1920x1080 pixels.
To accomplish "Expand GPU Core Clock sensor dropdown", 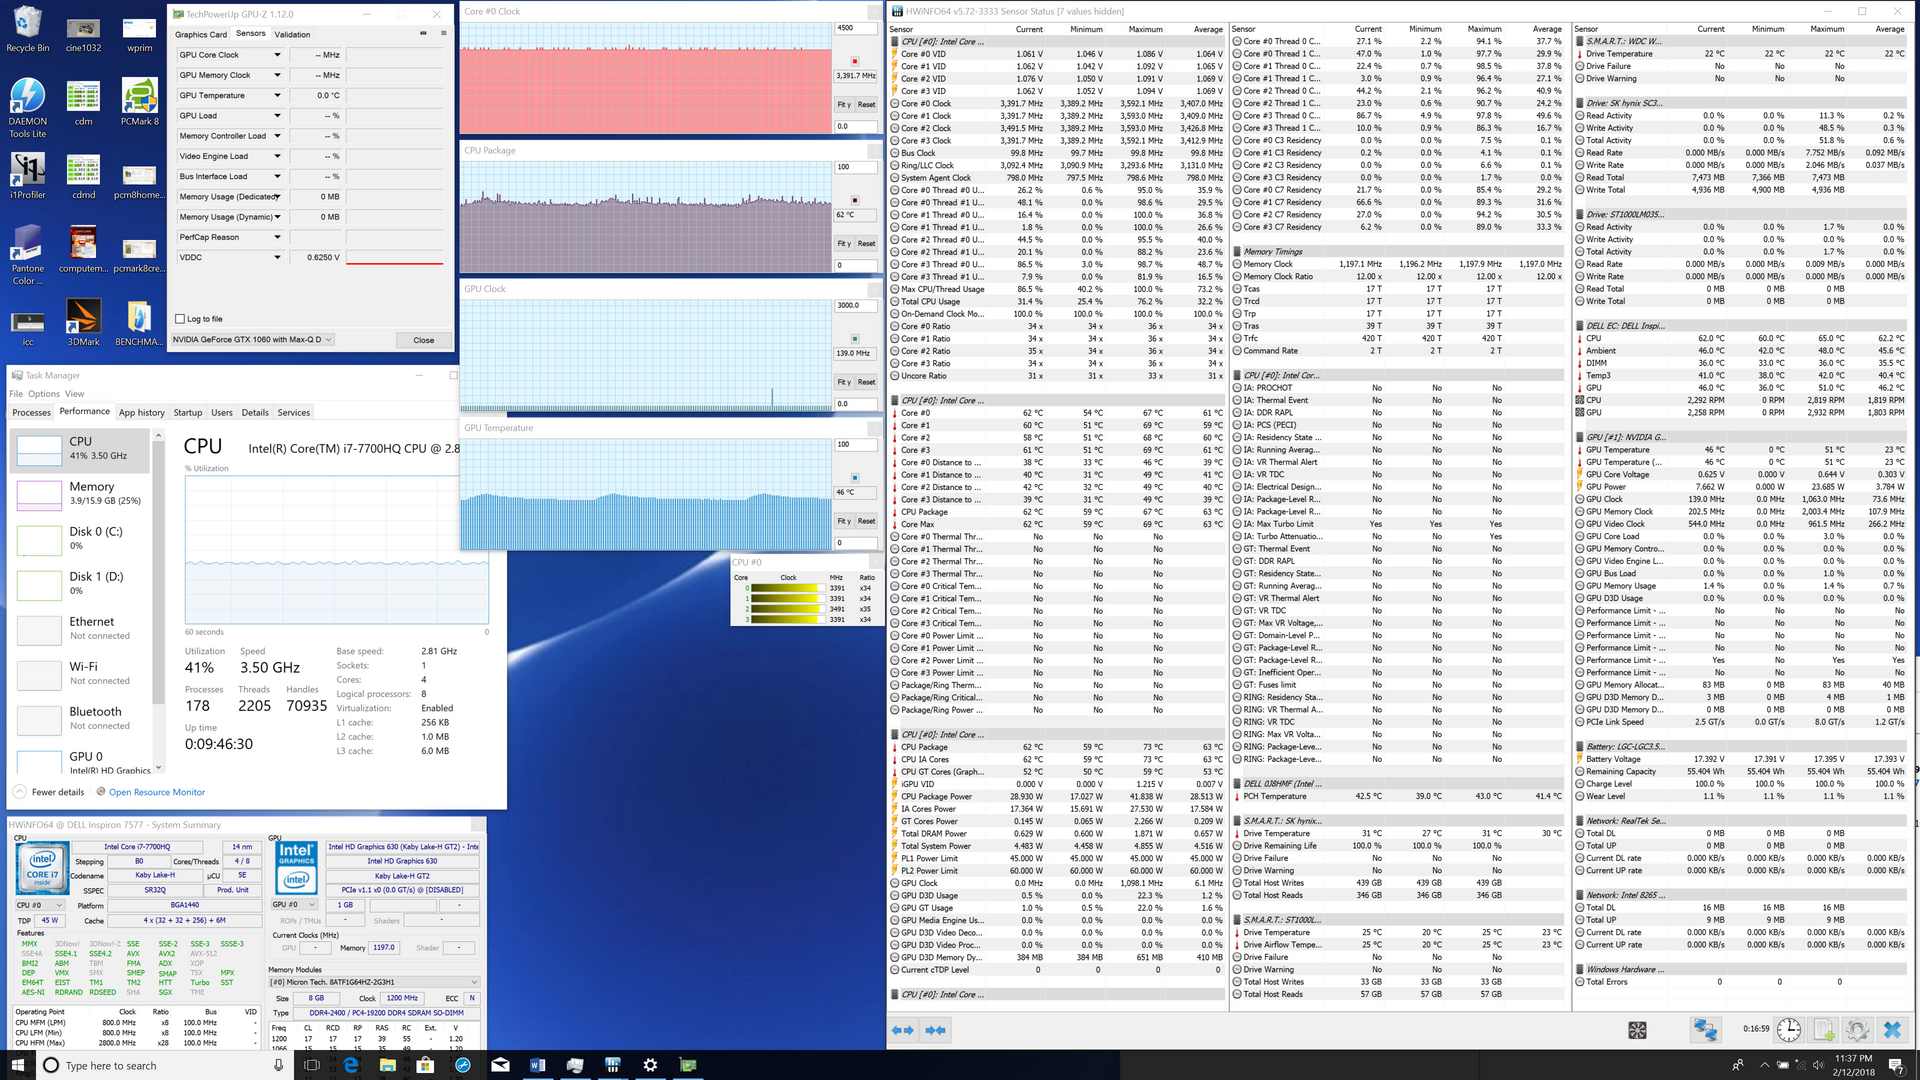I will [277, 55].
